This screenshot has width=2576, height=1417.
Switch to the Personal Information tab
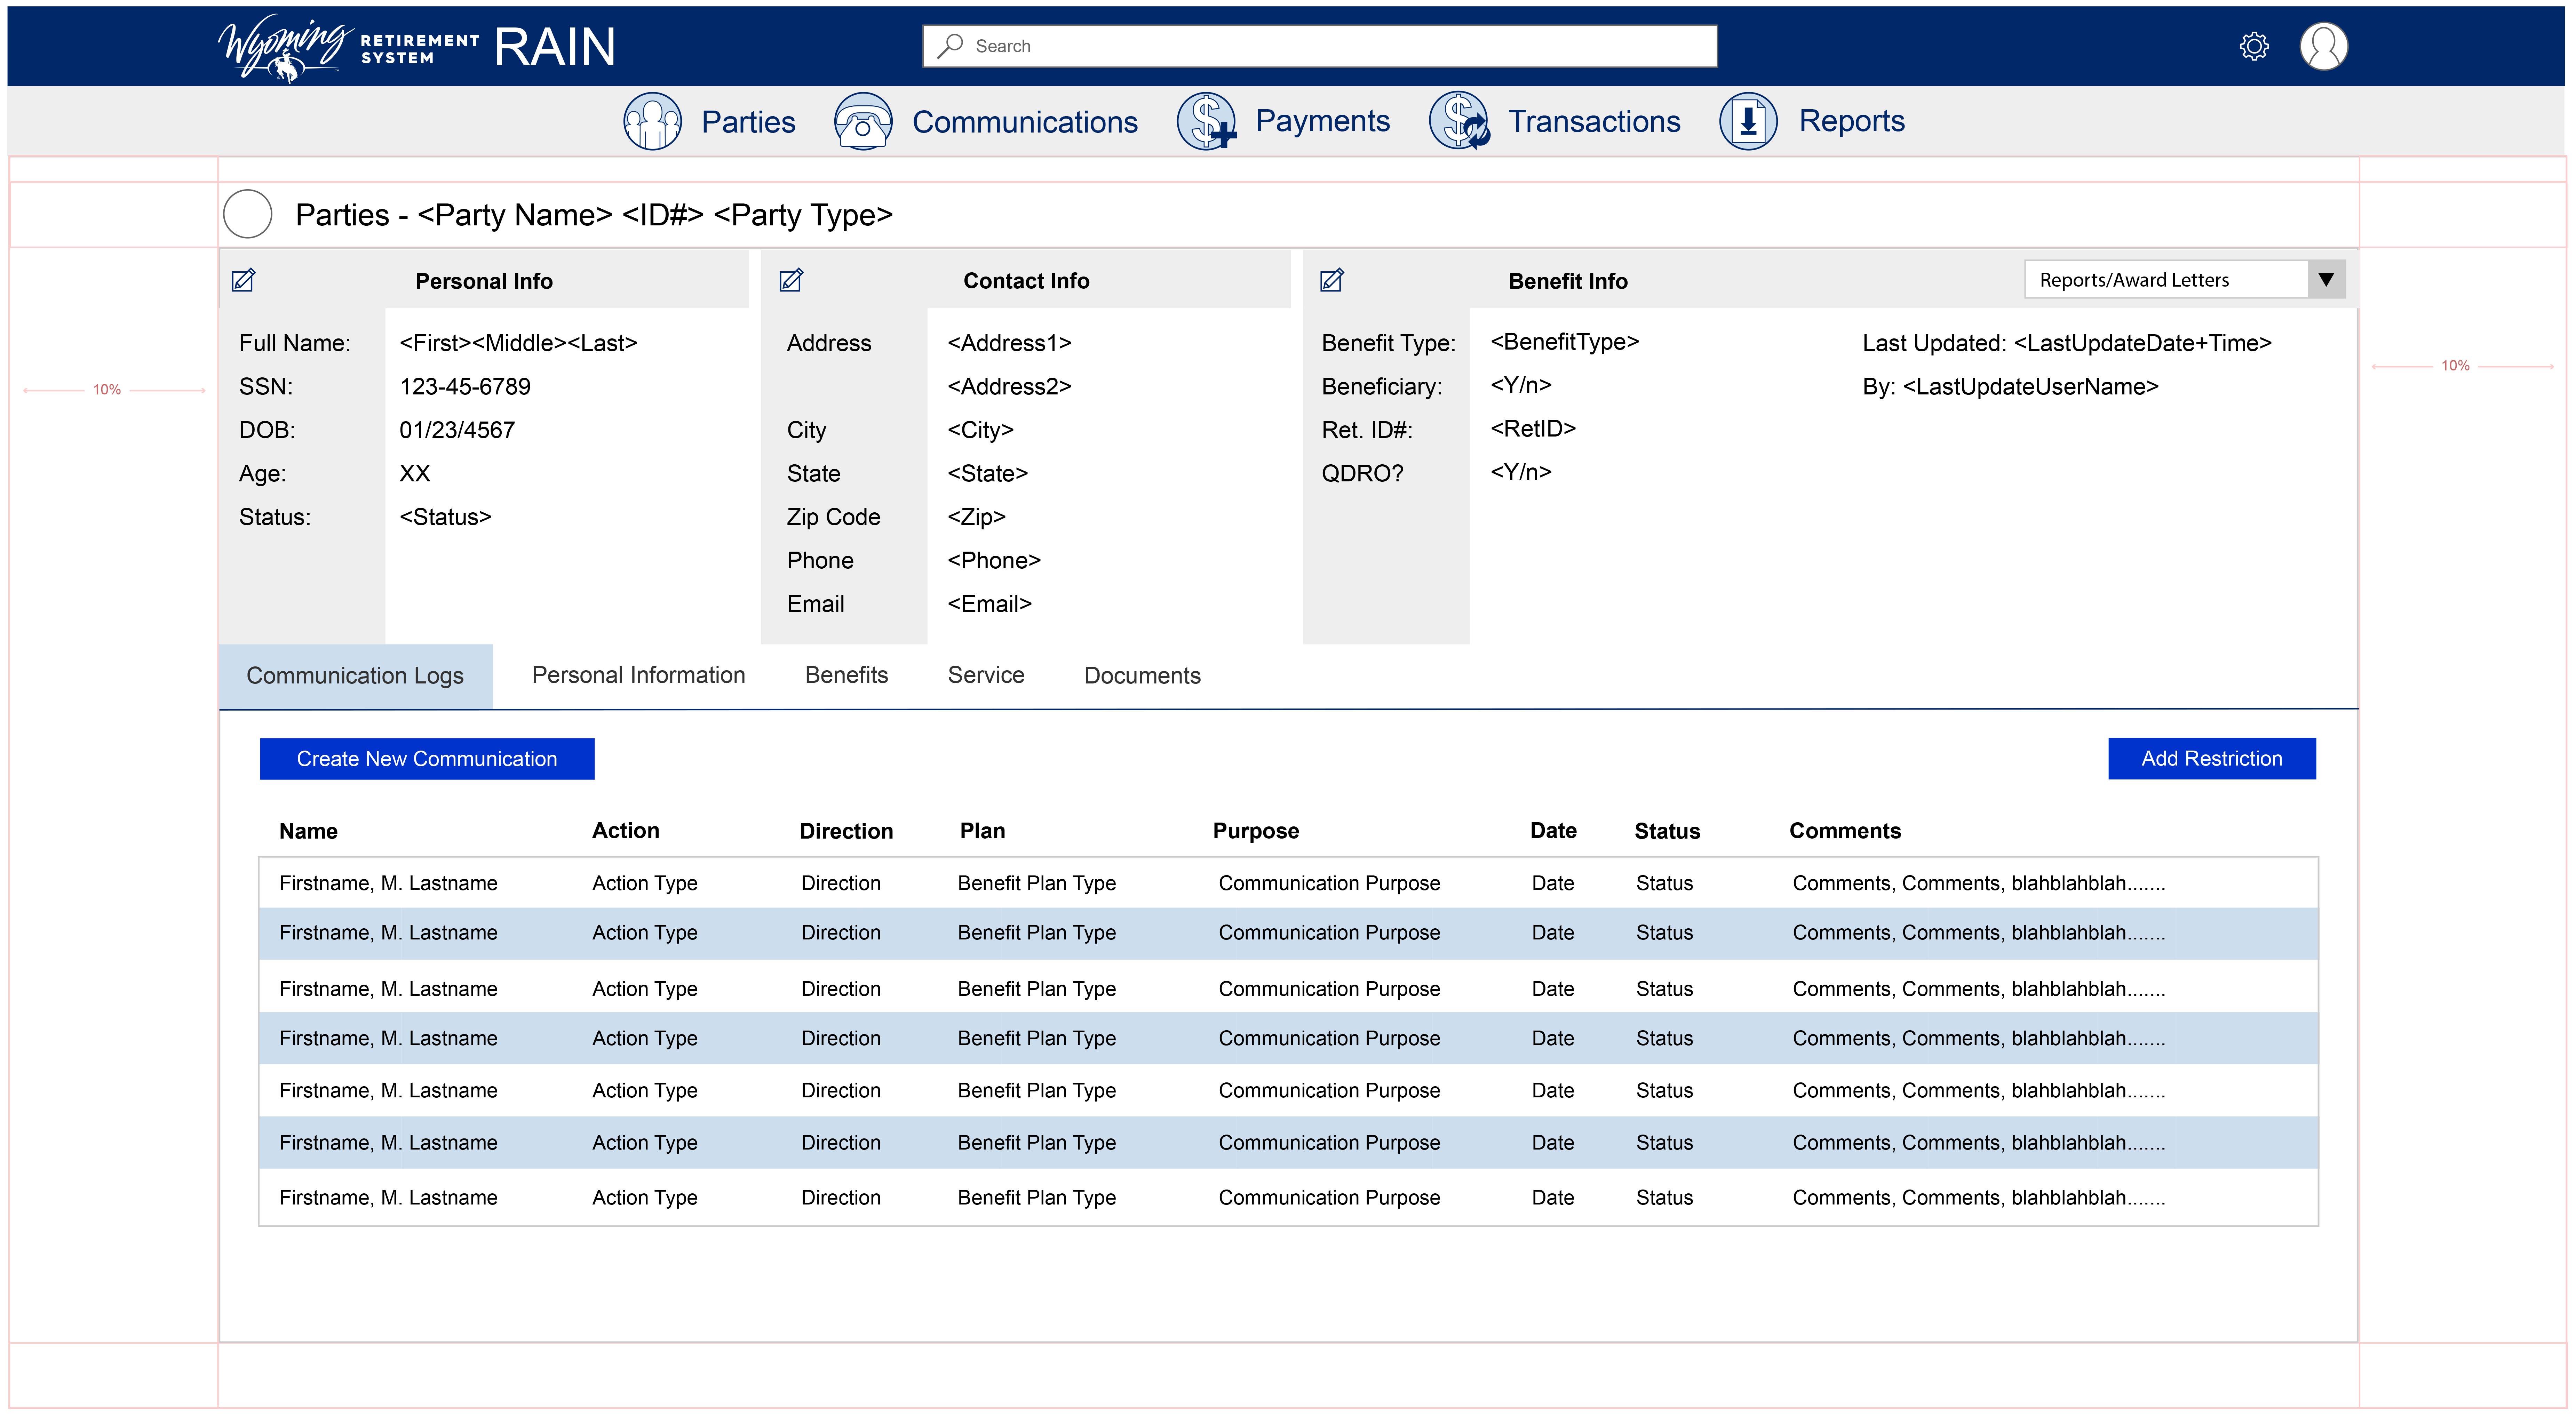(x=638, y=675)
